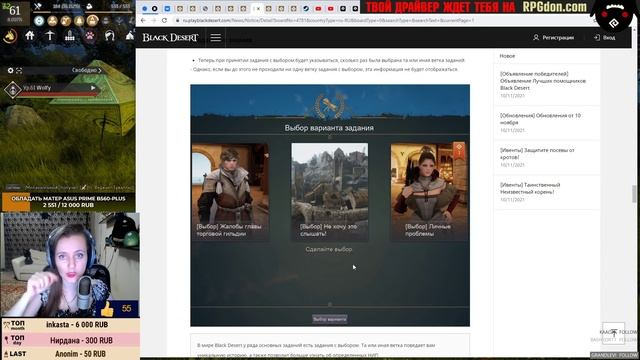Switch to the first YouTube browser tab
Viewport: 640px width, 360px height.
[x=318, y=9]
